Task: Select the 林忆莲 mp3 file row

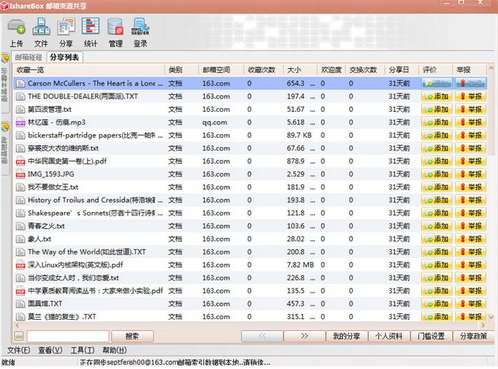Action: [250, 123]
